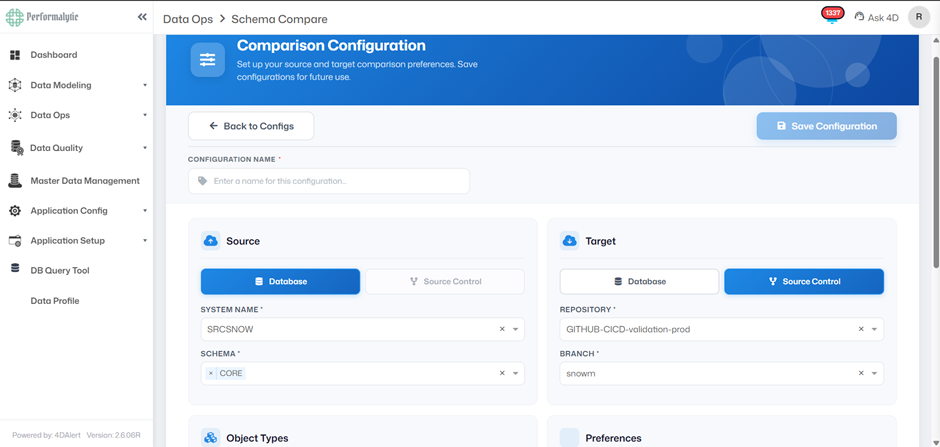Image resolution: width=940 pixels, height=447 pixels.
Task: Click Data Ops in the breadcrumb
Action: (188, 19)
